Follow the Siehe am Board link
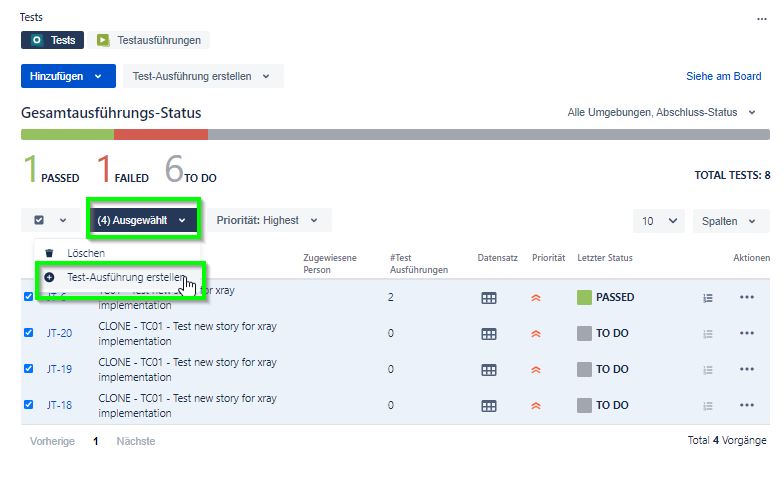Screen dimensions: 784x483 pos(724,76)
